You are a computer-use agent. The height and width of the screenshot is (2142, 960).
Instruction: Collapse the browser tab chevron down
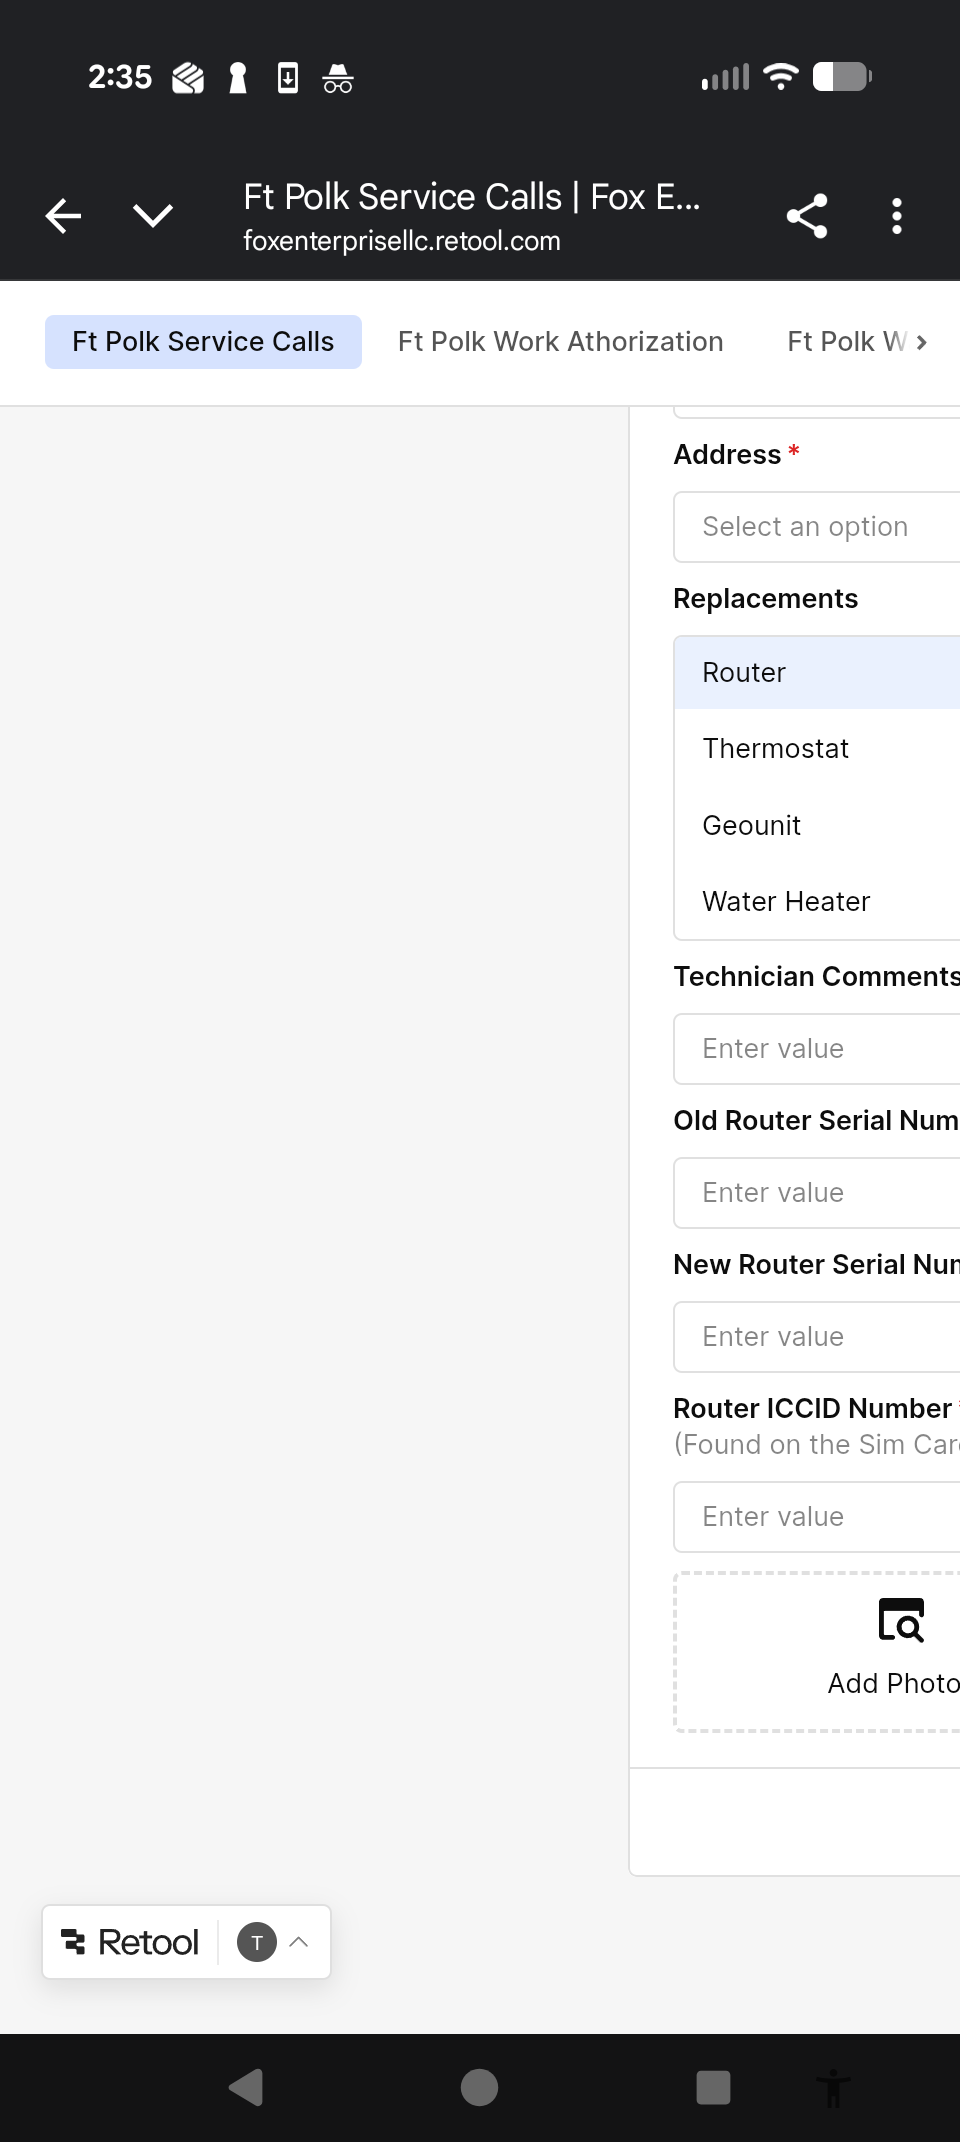tap(153, 216)
